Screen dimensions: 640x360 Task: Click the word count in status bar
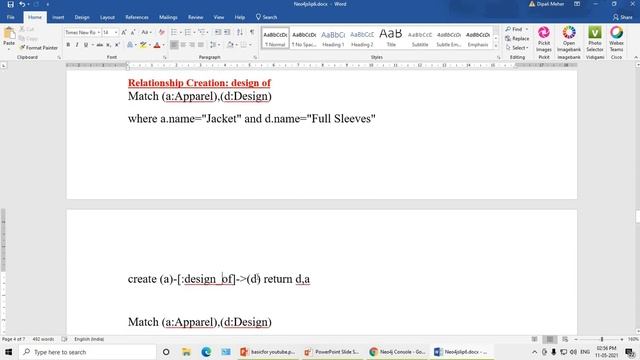click(43, 339)
